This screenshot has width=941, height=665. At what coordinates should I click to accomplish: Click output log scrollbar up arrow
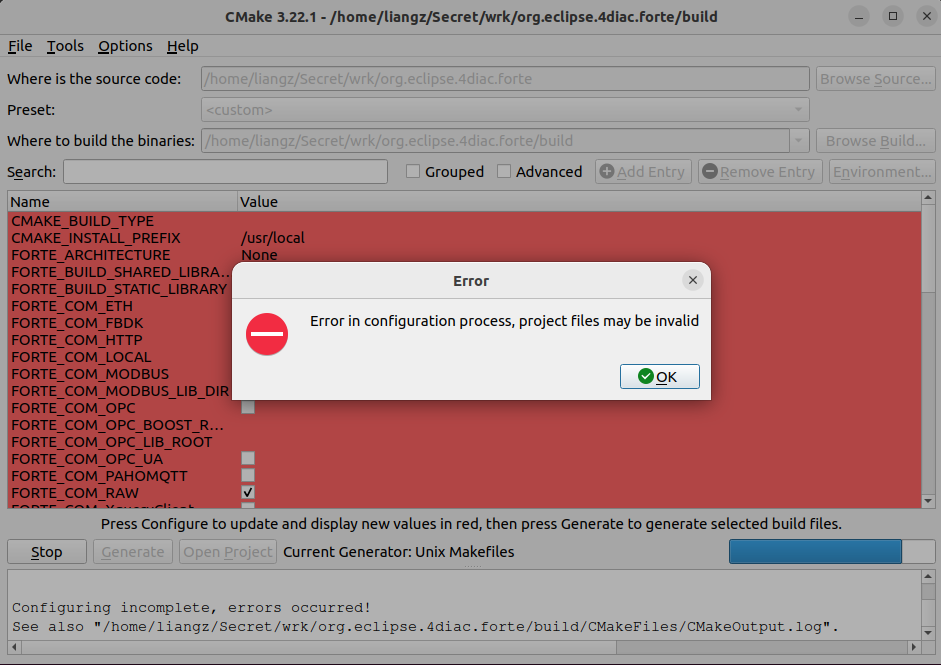pyautogui.click(x=928, y=577)
